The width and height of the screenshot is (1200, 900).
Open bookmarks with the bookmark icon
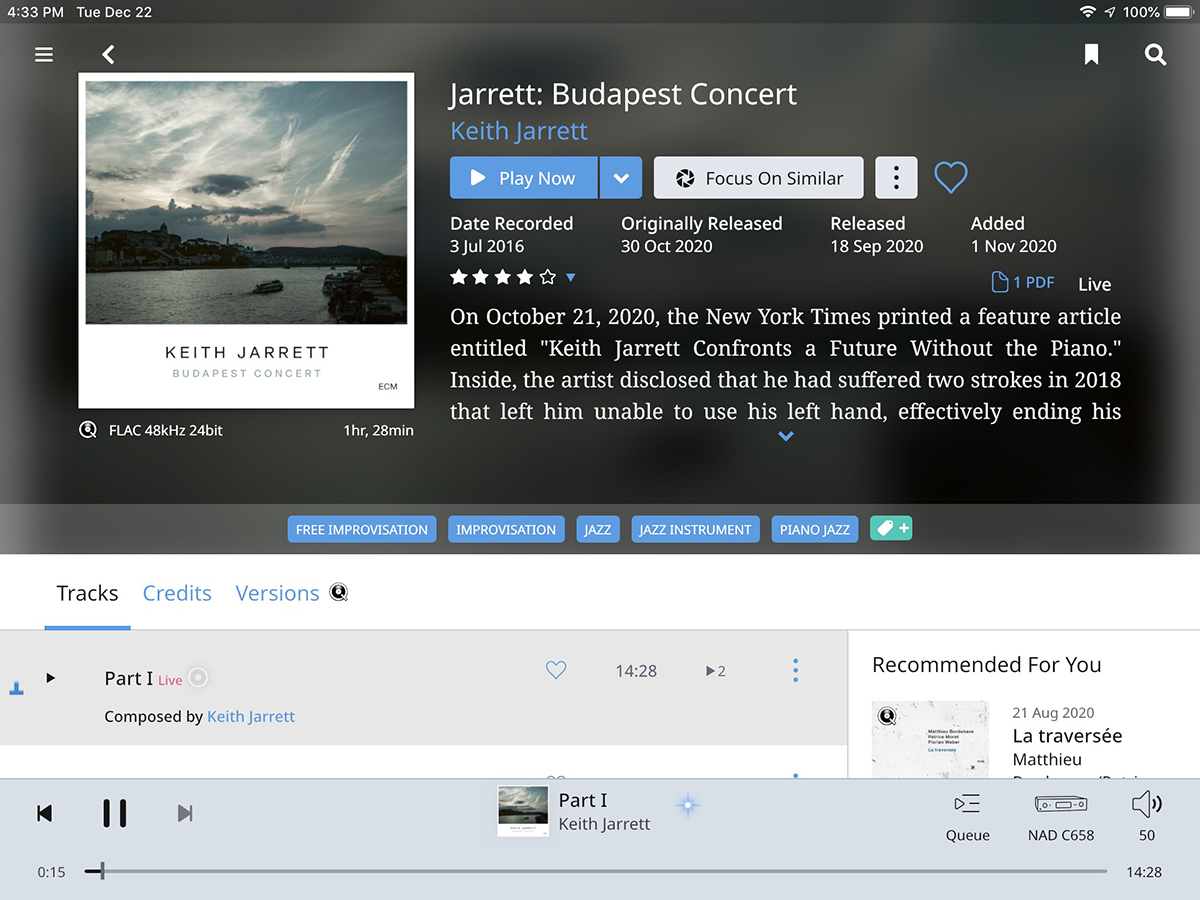pos(1091,55)
